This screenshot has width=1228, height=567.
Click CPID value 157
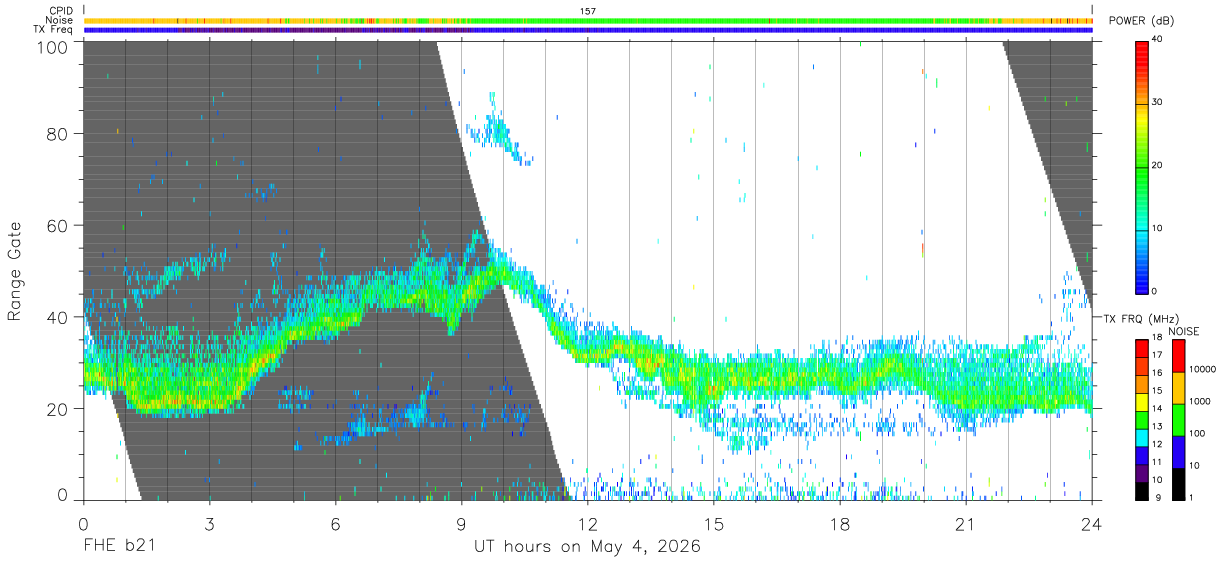click(x=588, y=11)
